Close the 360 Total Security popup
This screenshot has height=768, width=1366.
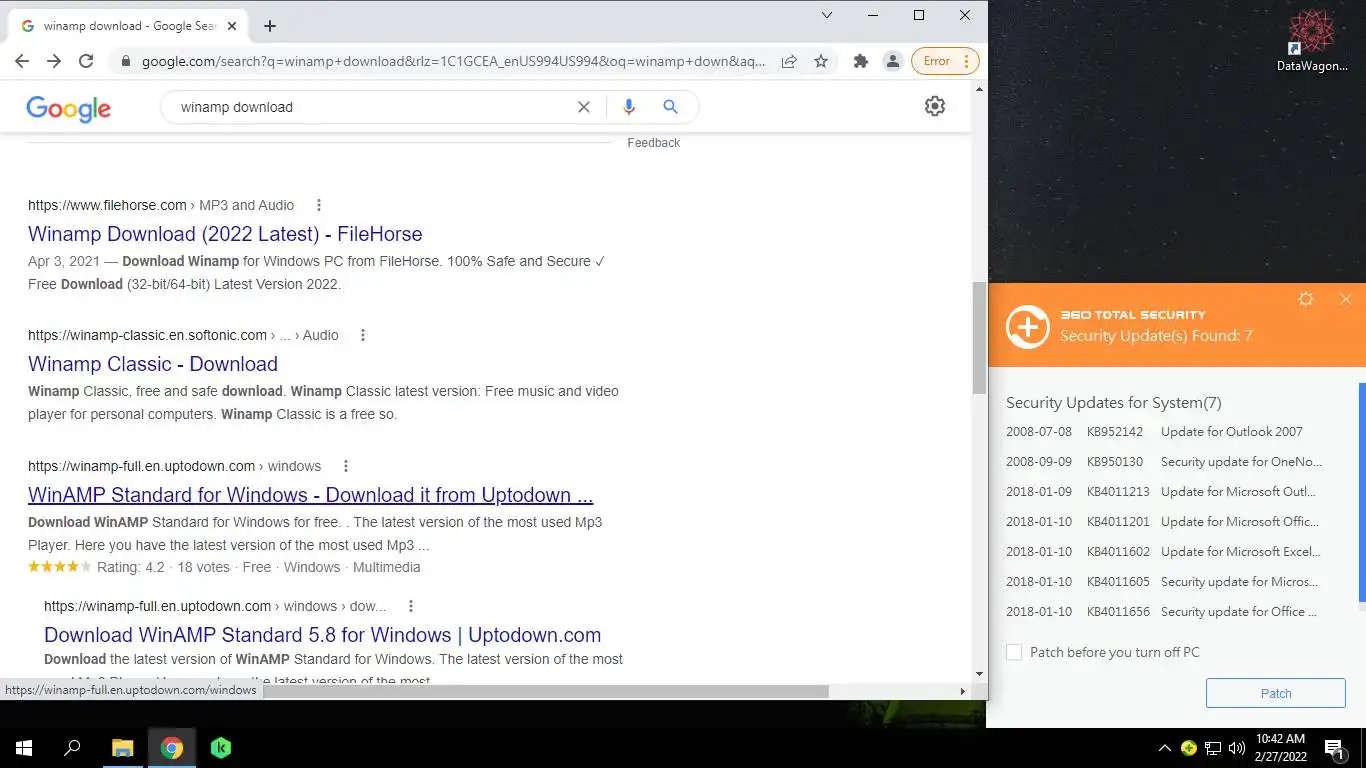coord(1346,299)
